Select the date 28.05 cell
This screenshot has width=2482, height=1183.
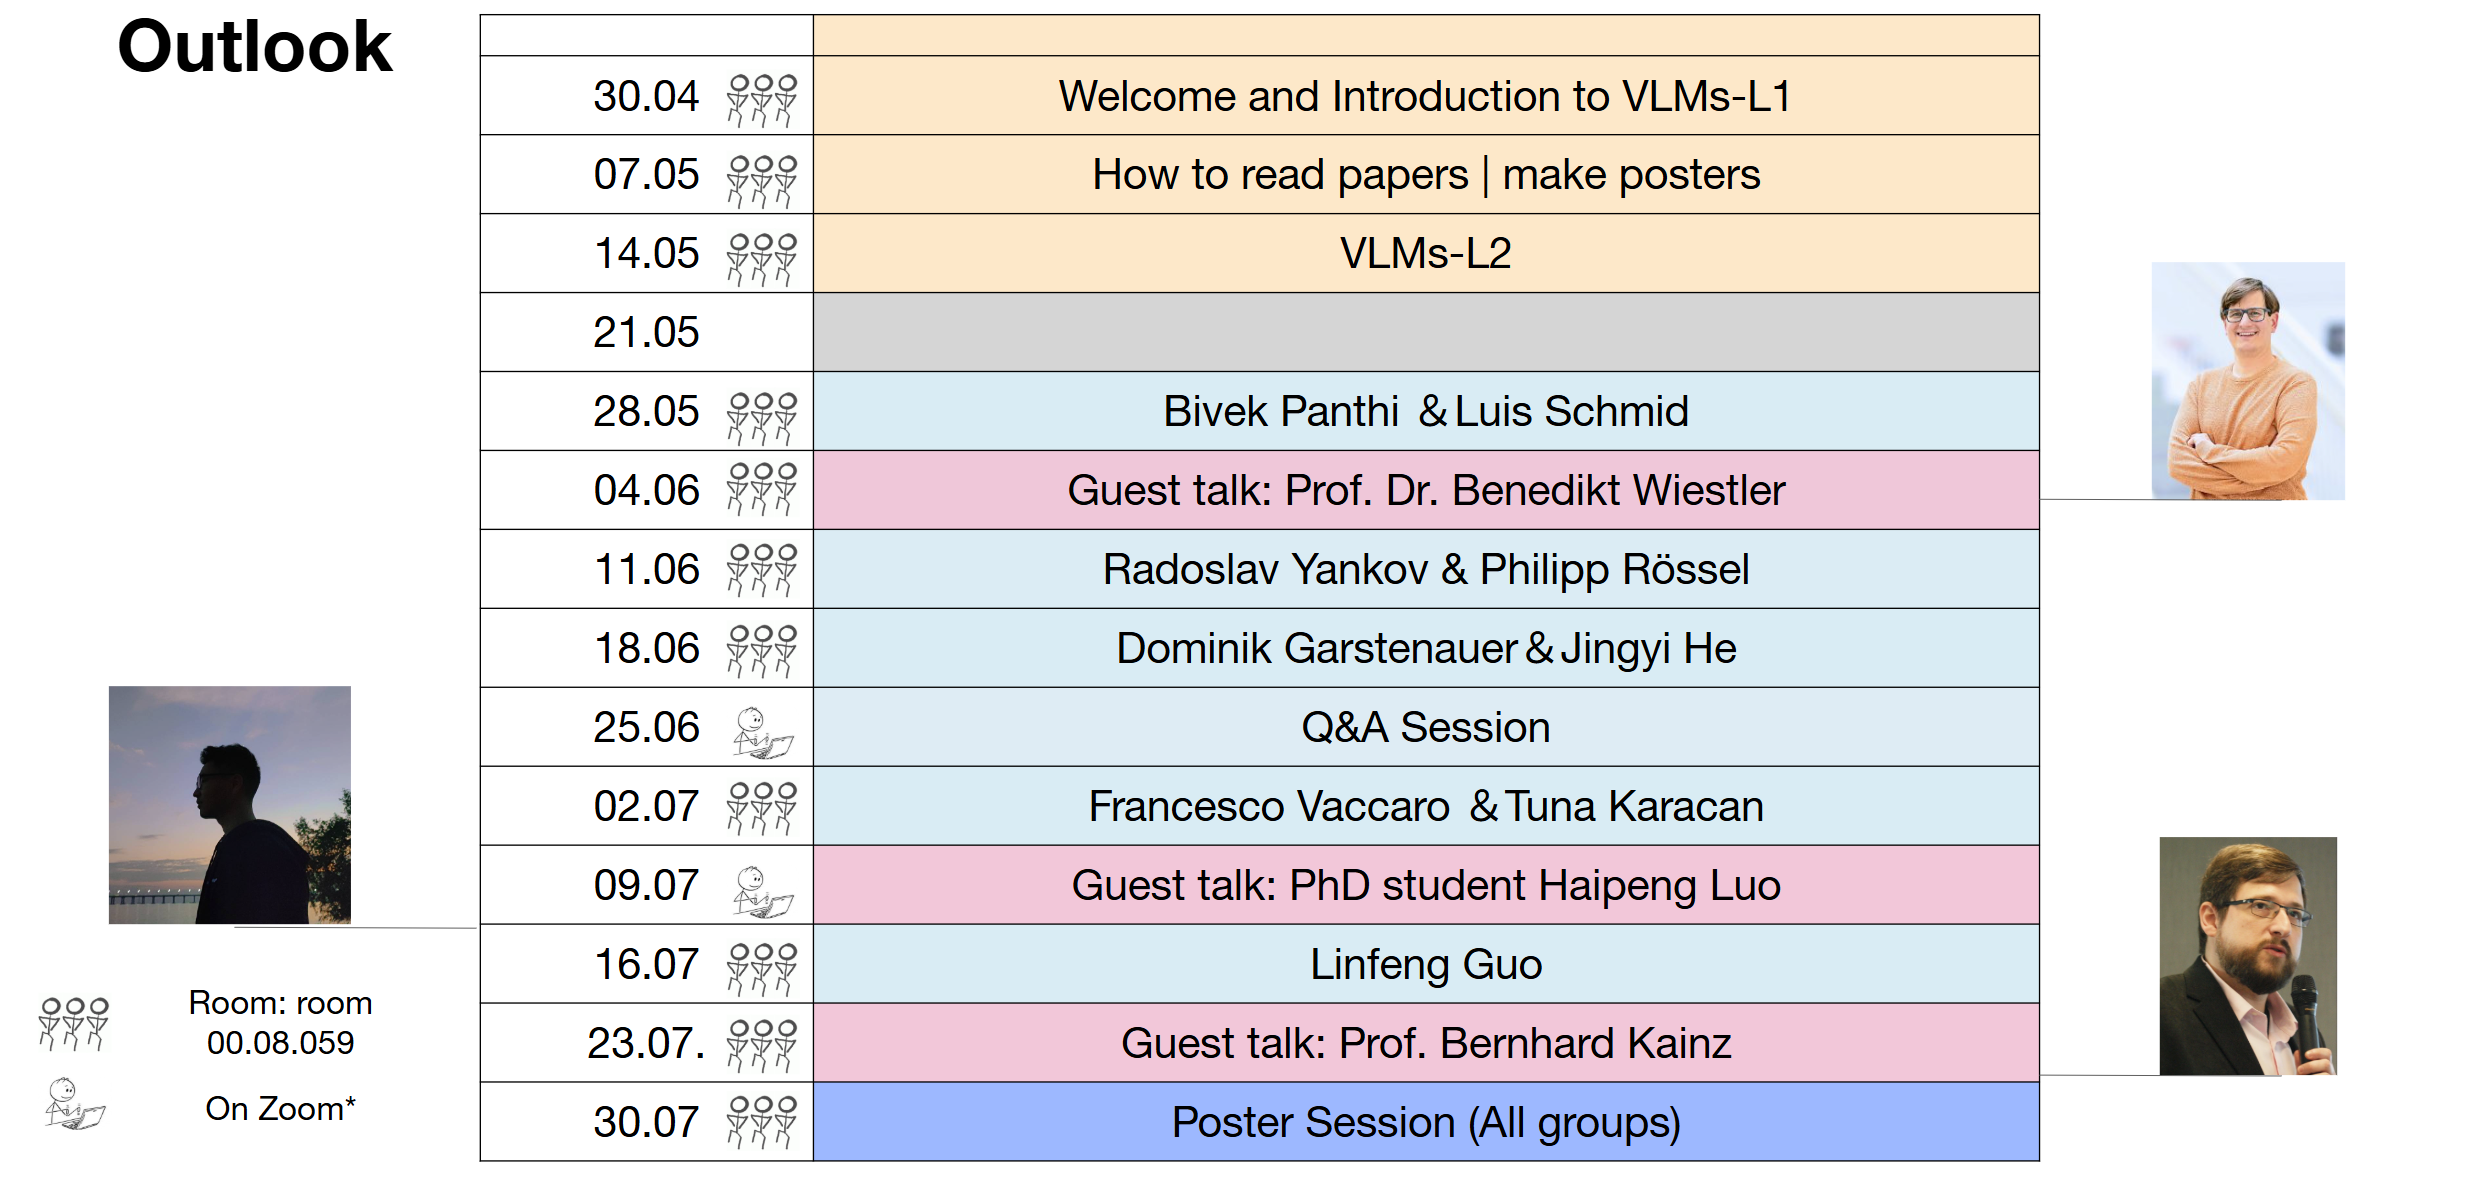coord(646,411)
